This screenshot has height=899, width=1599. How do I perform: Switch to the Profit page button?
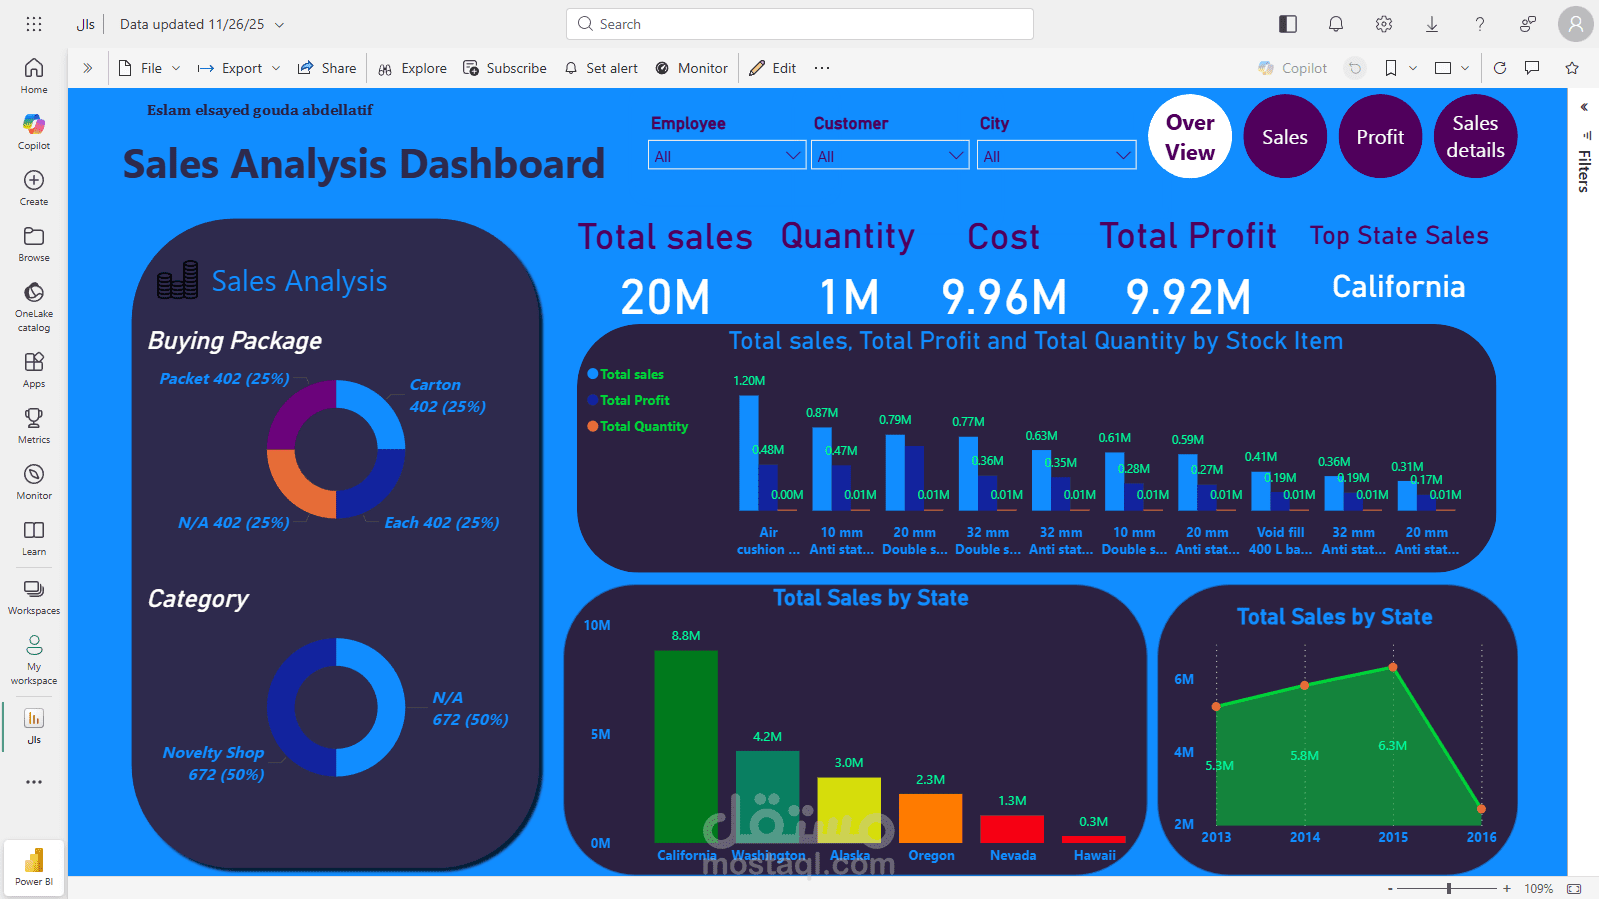click(1380, 137)
